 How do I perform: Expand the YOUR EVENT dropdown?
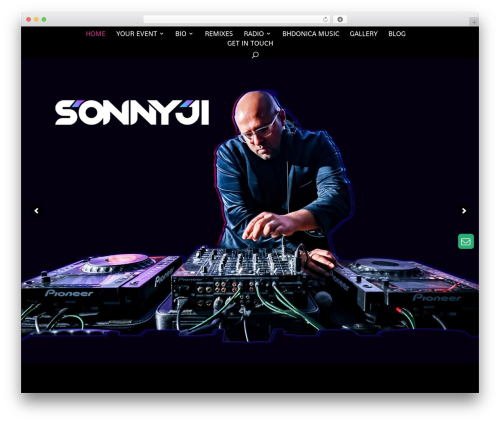point(140,34)
